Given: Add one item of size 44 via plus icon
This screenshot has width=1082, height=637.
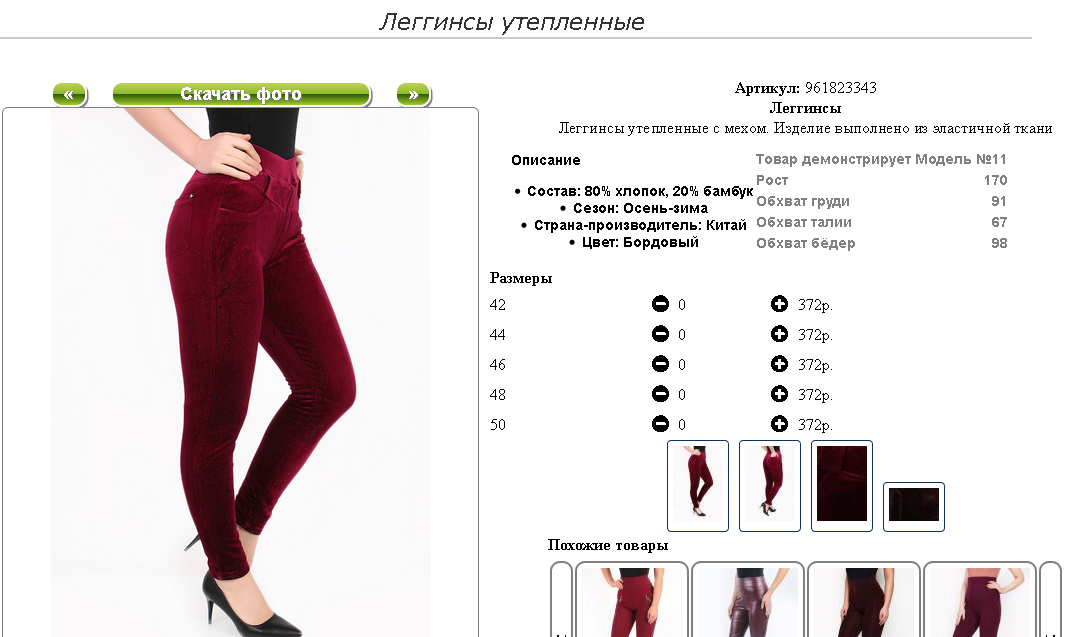Looking at the screenshot, I should tap(779, 334).
